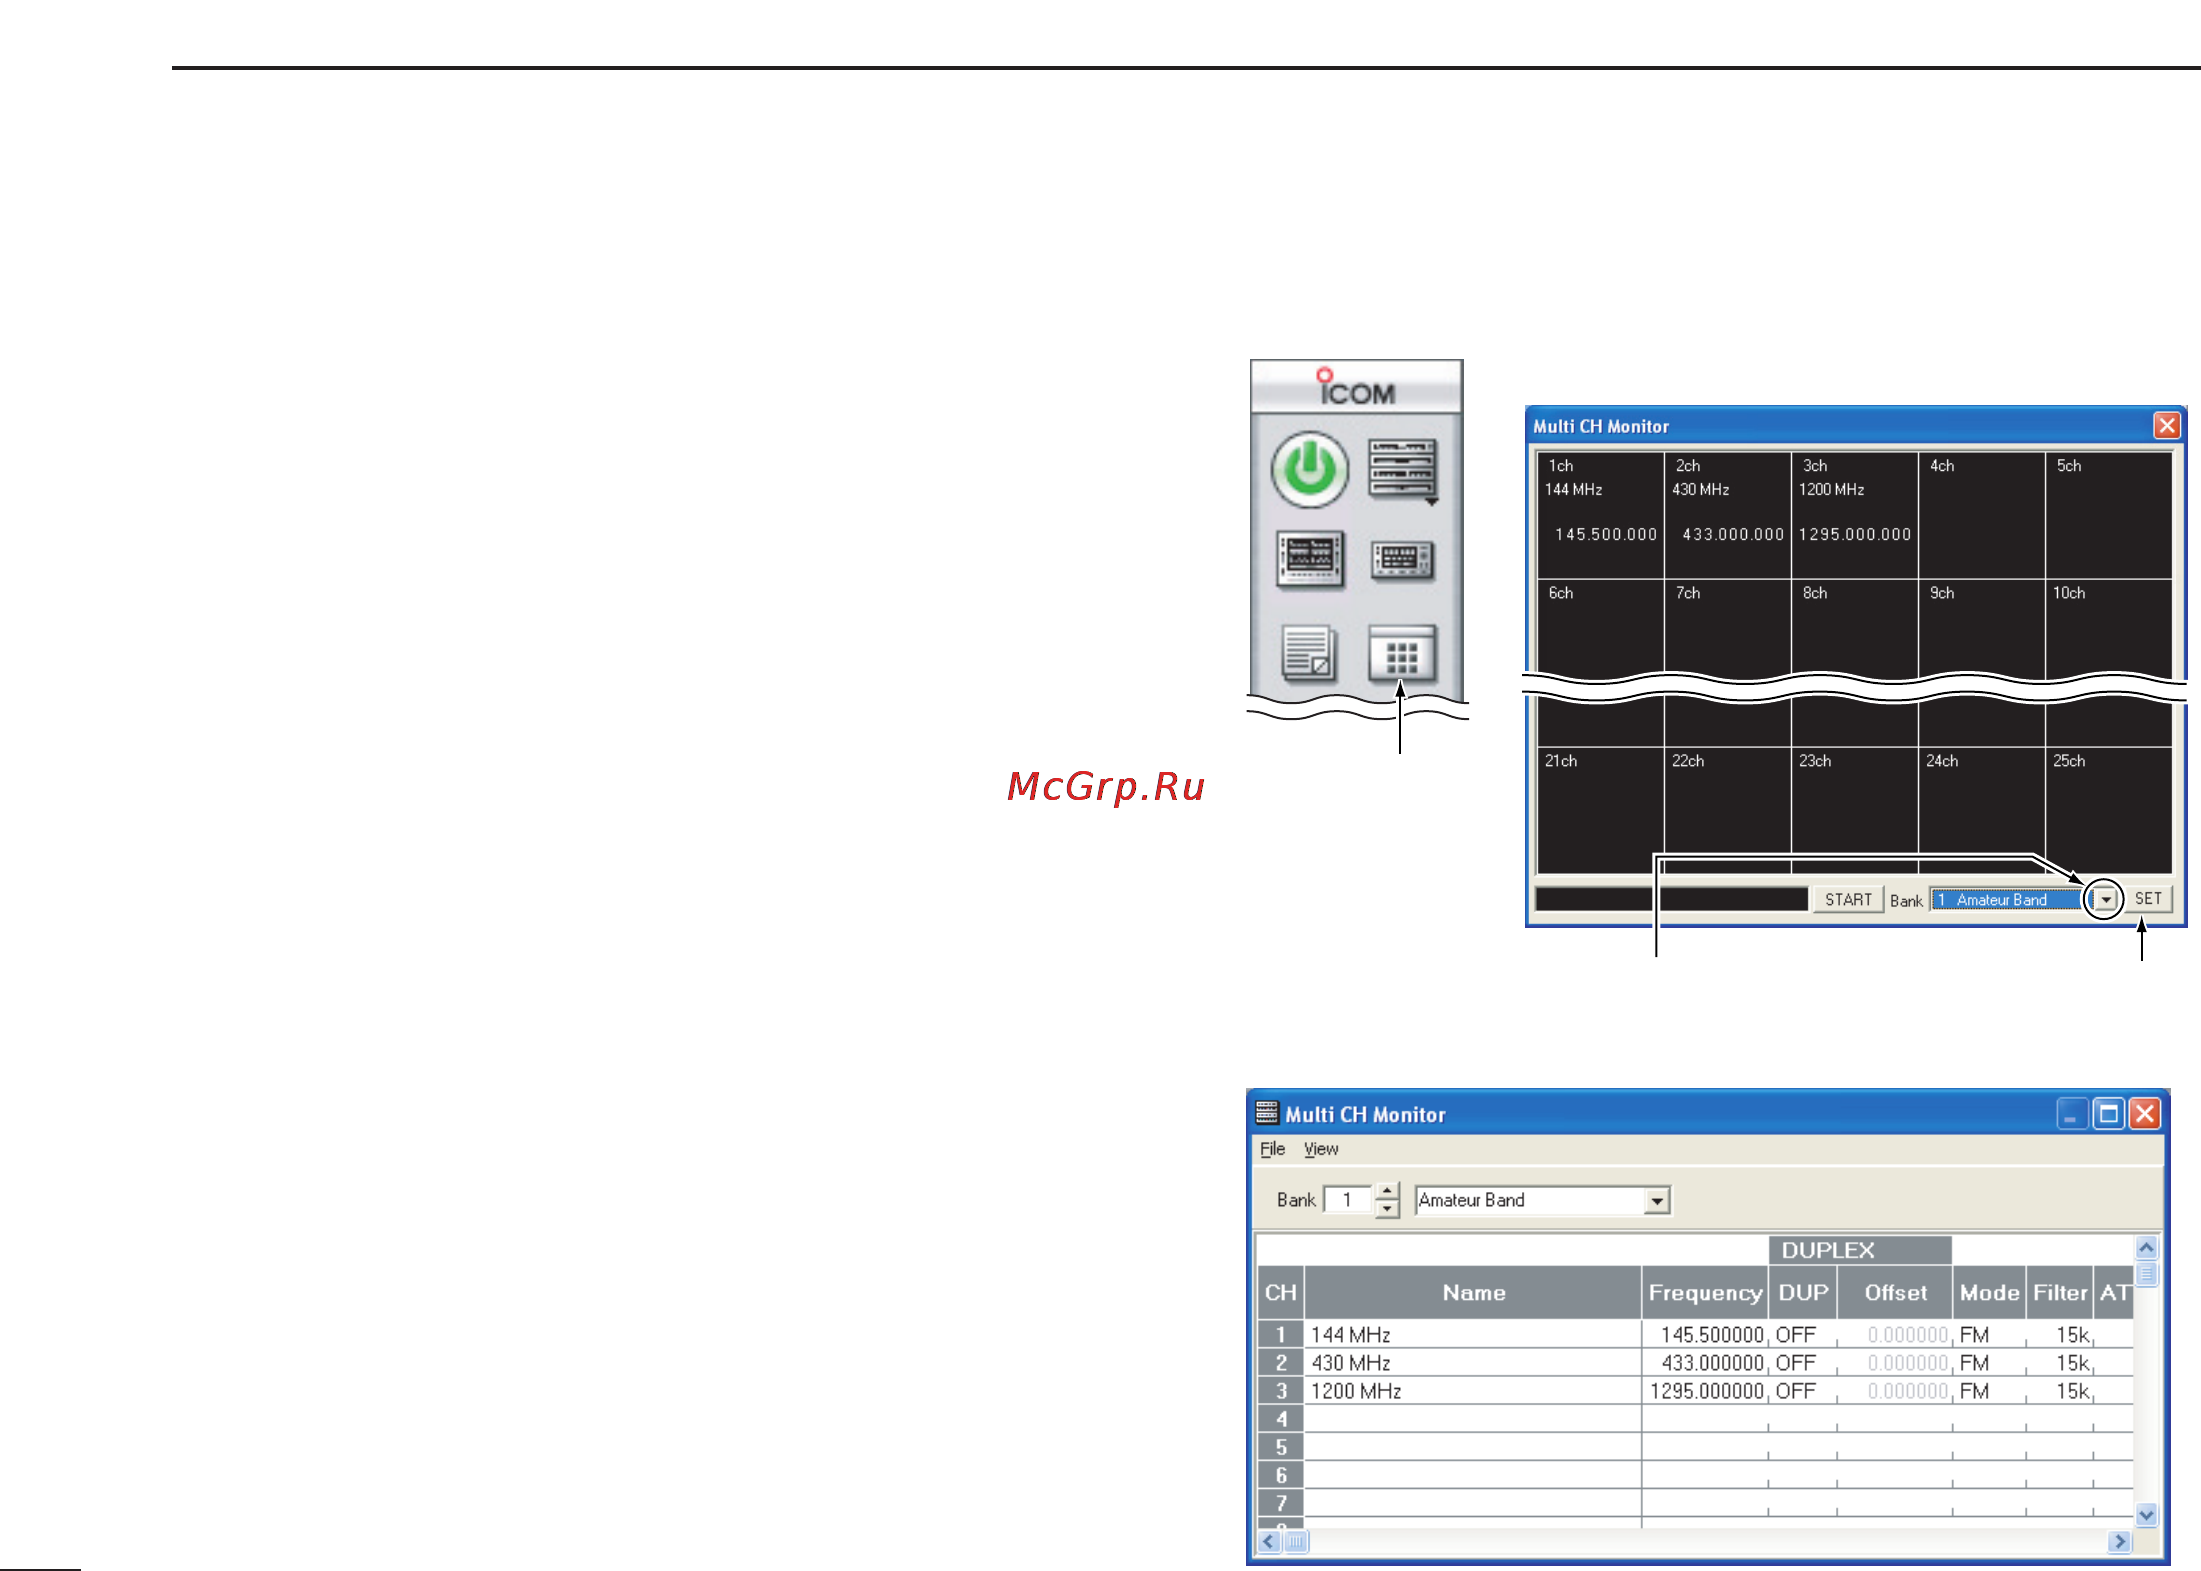Click the black status field left of START

pyautogui.click(x=1672, y=899)
